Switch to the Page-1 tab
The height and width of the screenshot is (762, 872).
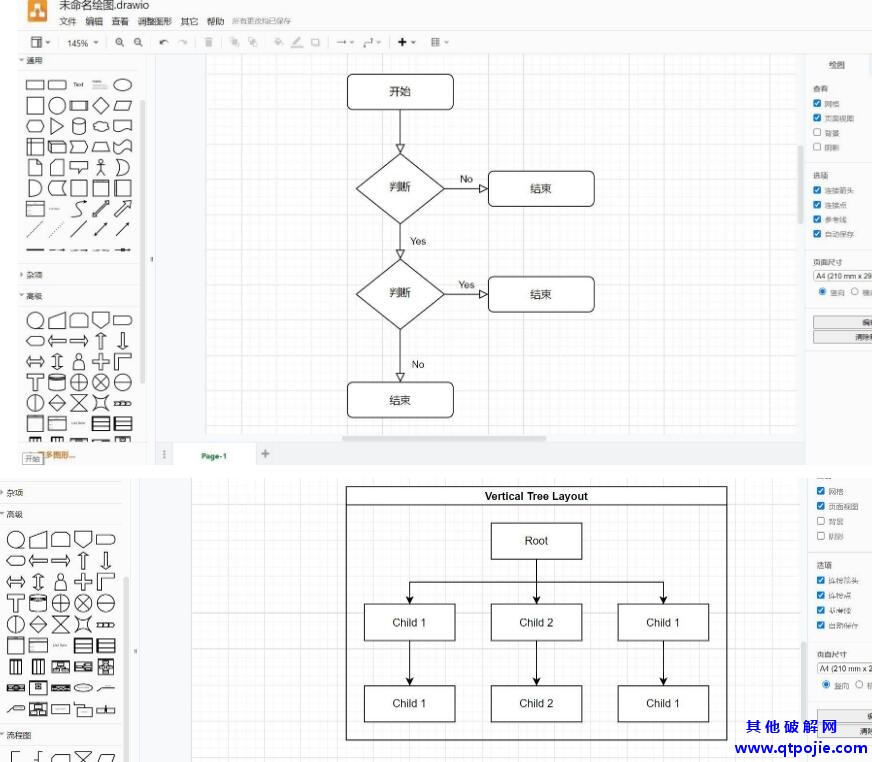214,456
